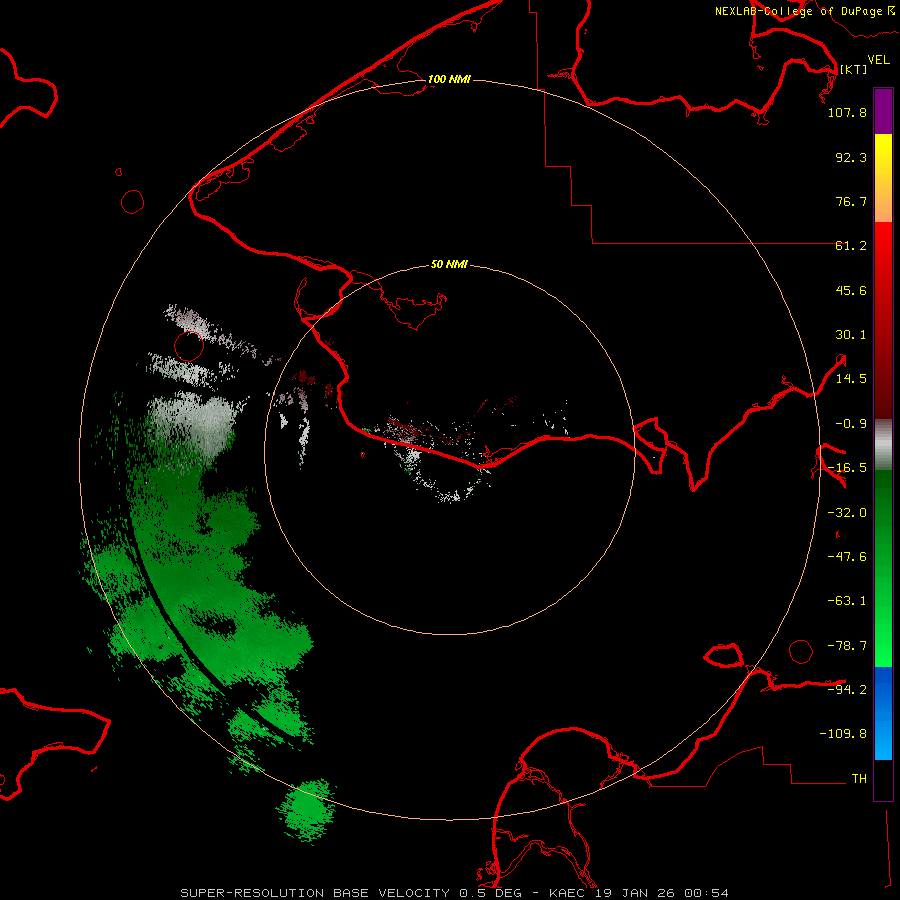Screen dimensions: 900x900
Task: Select the 45.6 velocity scale value
Action: click(851, 290)
